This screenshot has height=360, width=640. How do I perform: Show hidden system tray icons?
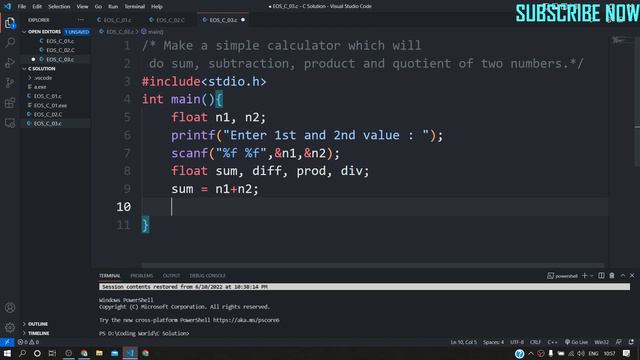[531, 353]
